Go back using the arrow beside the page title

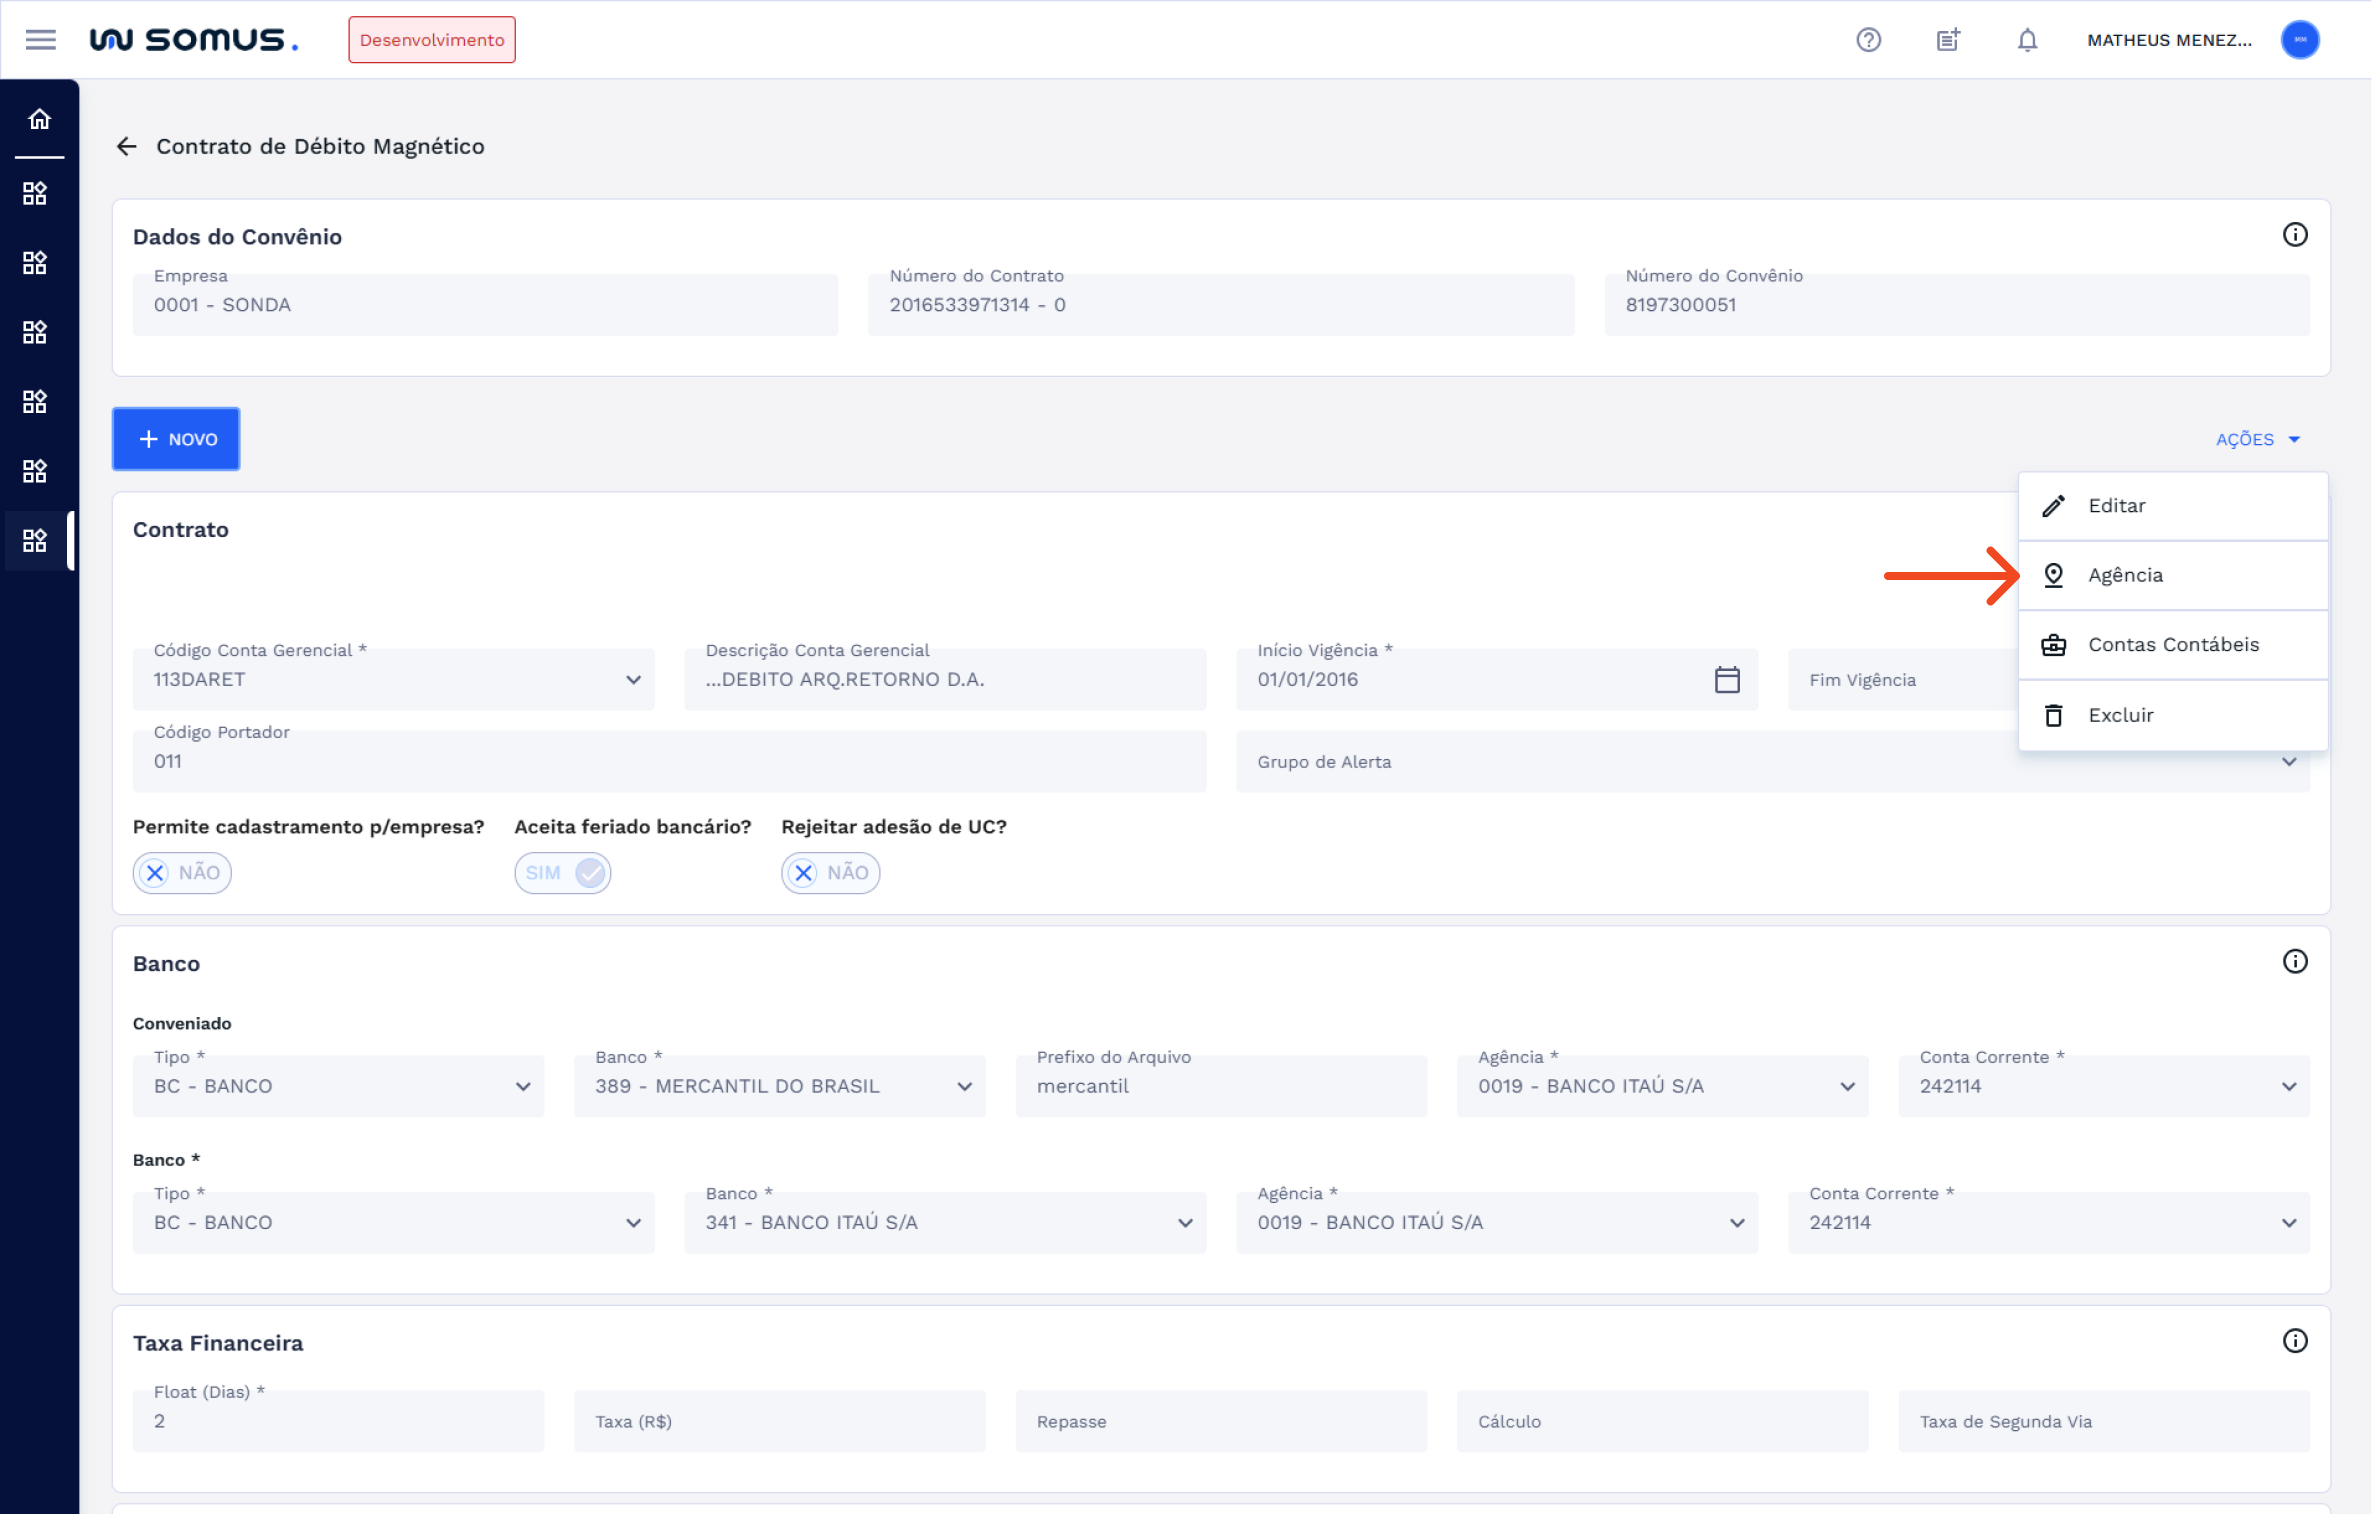[126, 147]
